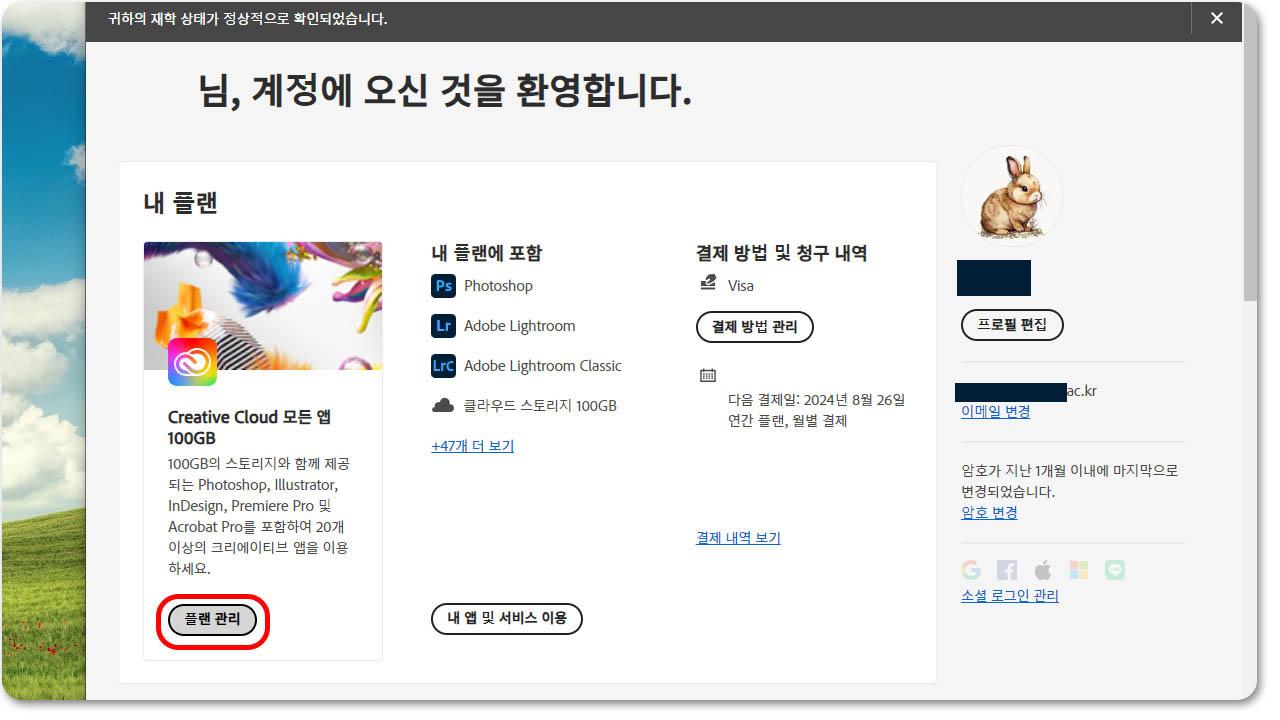Click the Apple social login icon

[x=1043, y=570]
